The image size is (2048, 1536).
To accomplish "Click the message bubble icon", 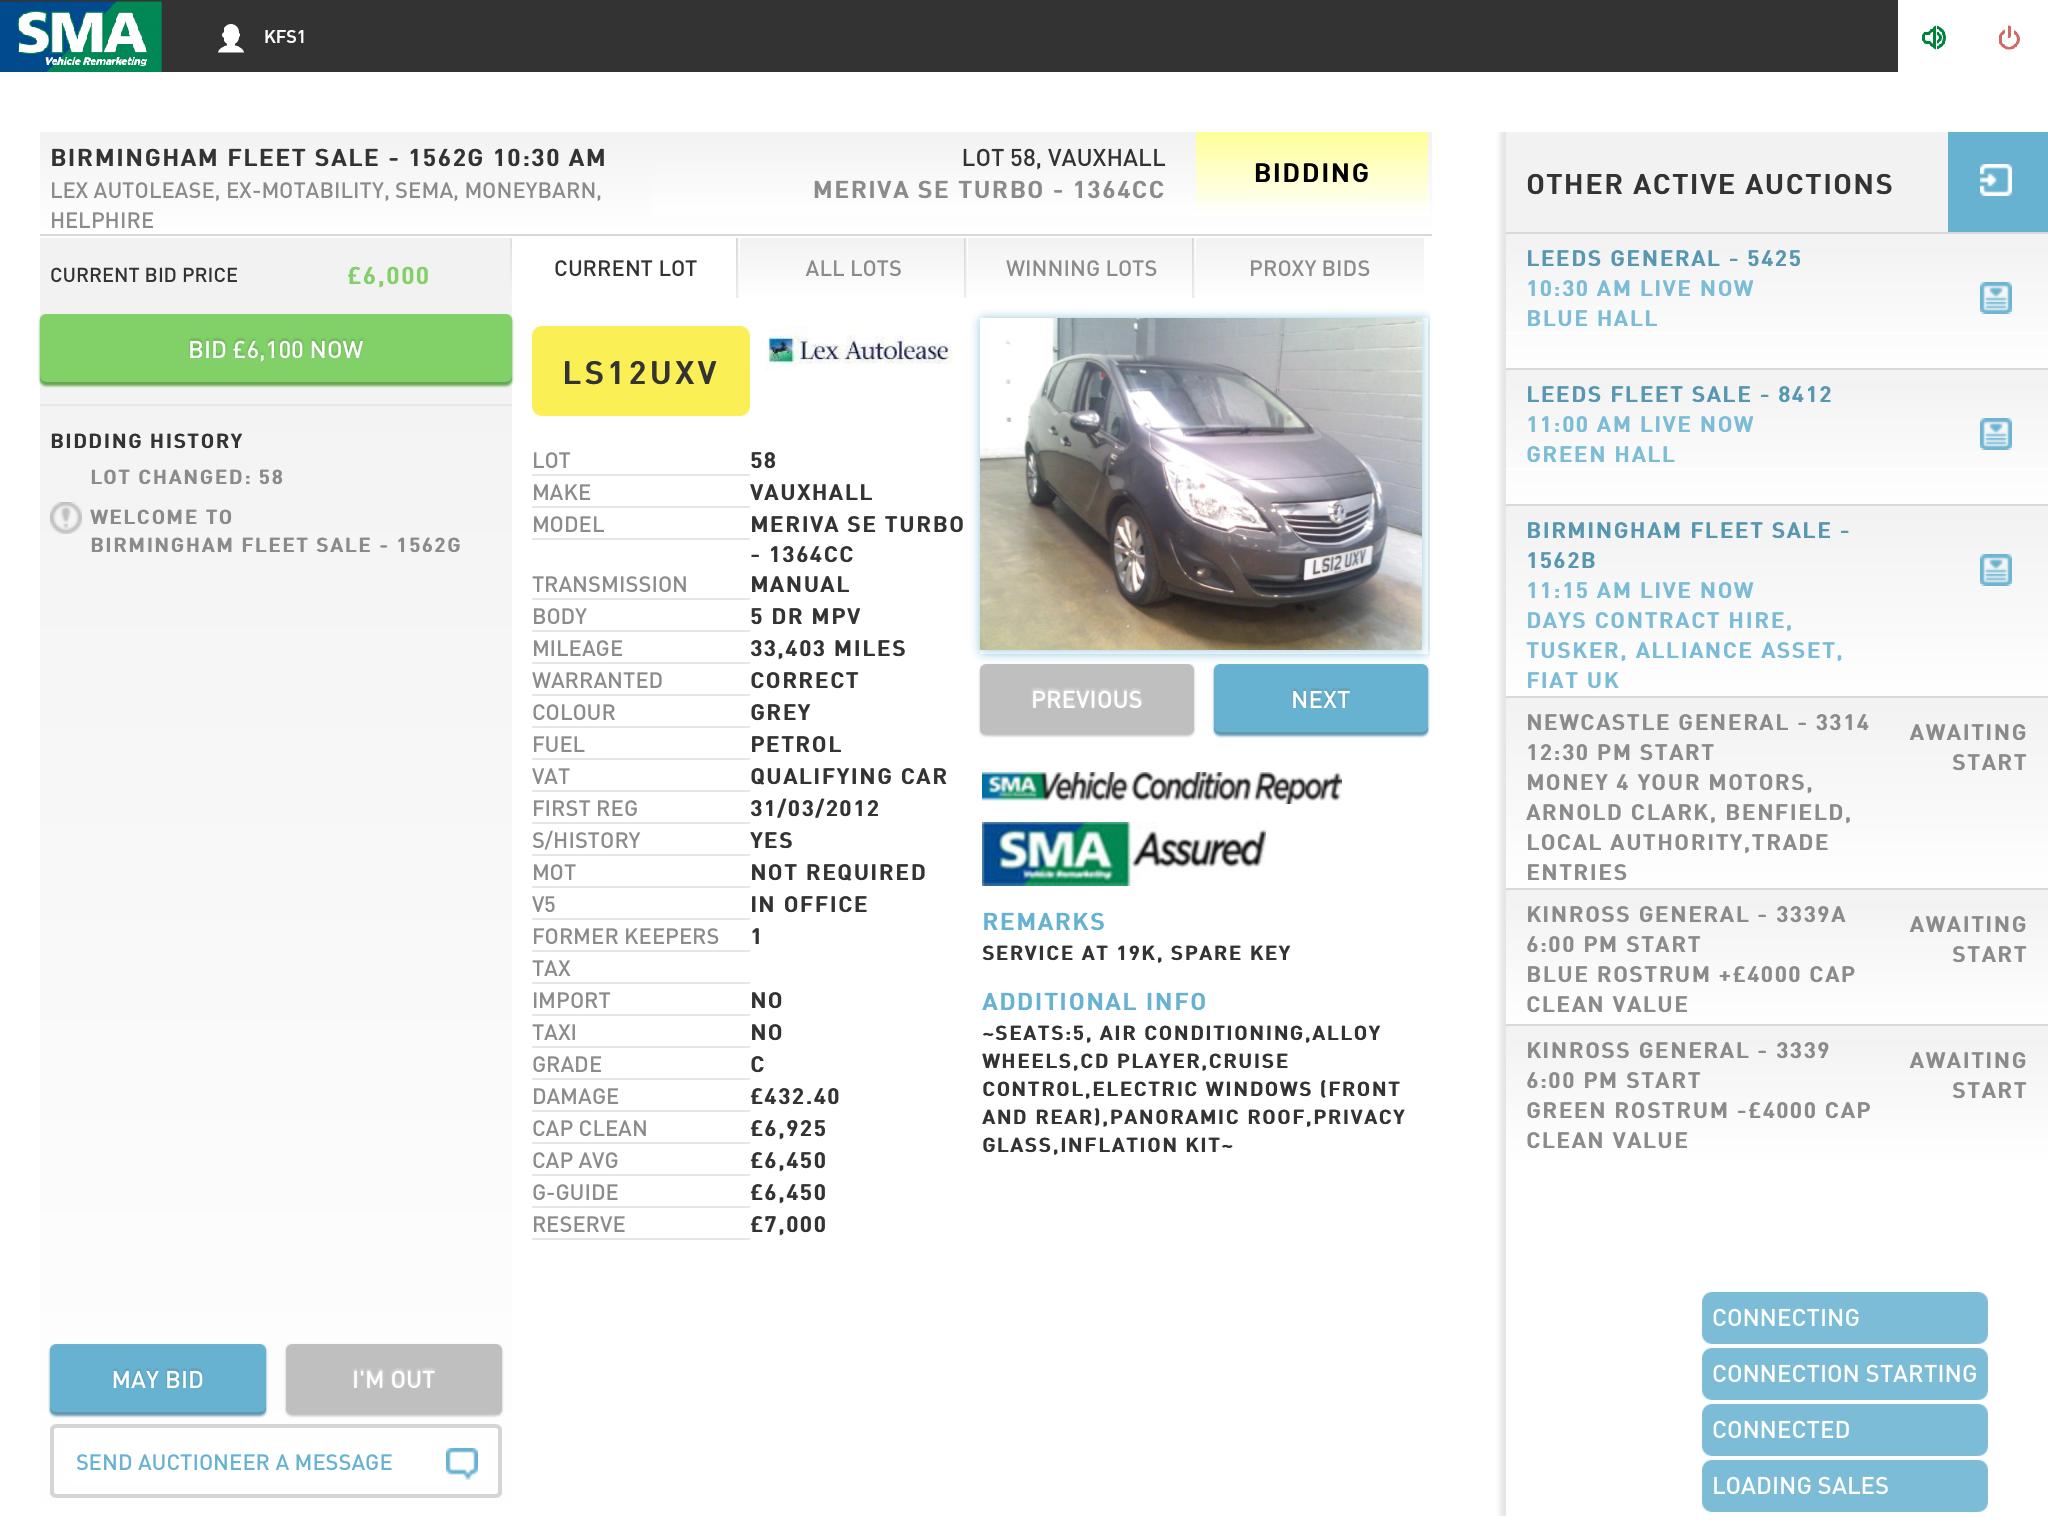I will coord(461,1462).
